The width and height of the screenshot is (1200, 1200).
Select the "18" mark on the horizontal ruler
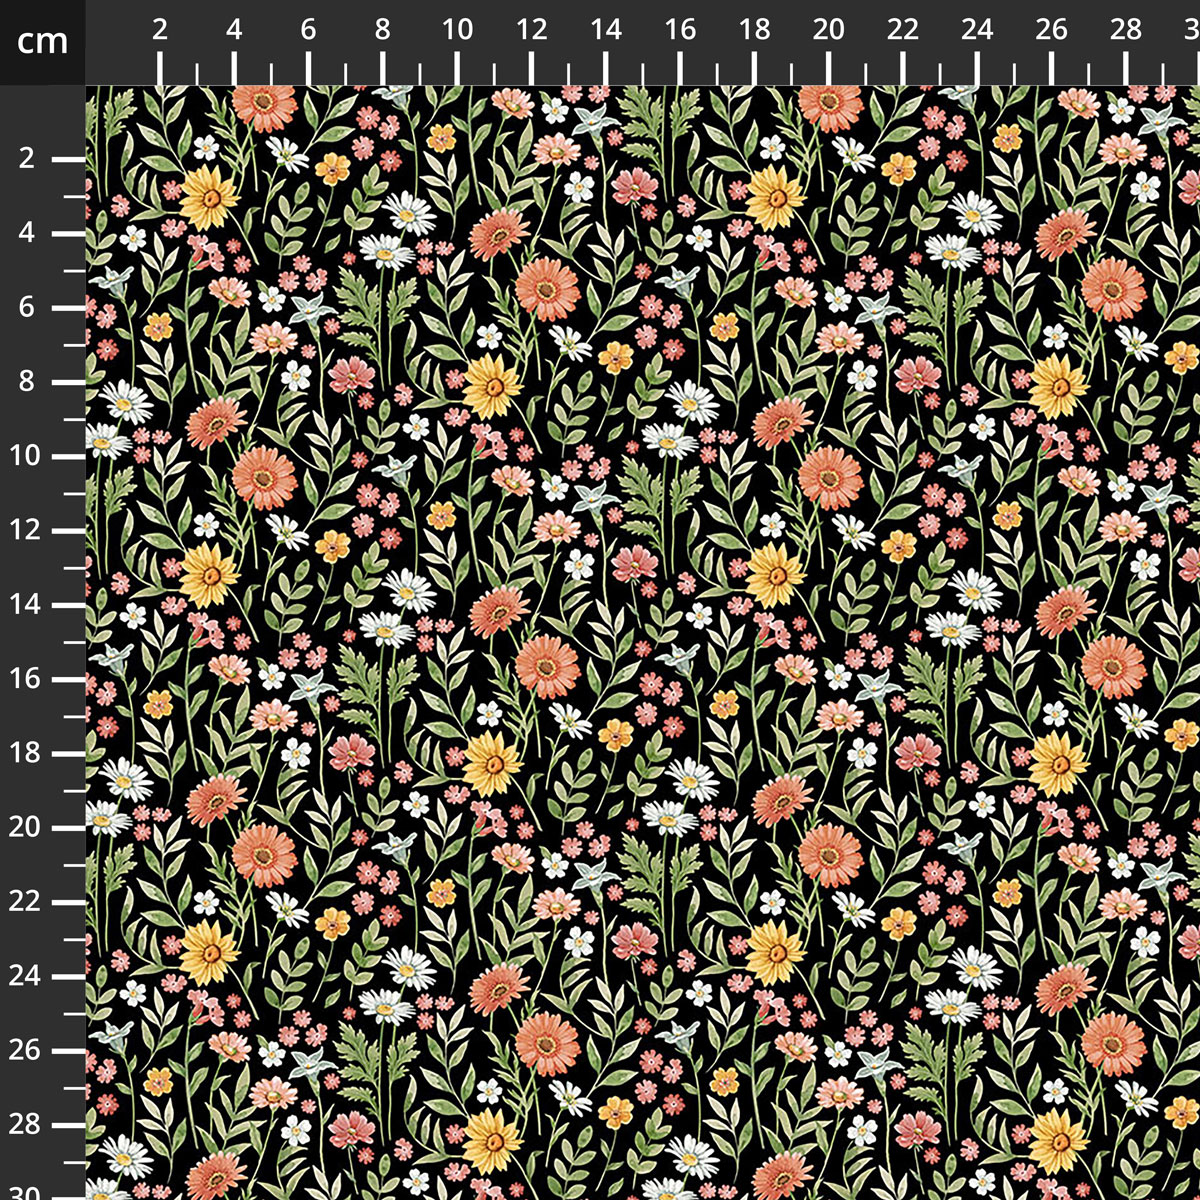pyautogui.click(x=754, y=30)
